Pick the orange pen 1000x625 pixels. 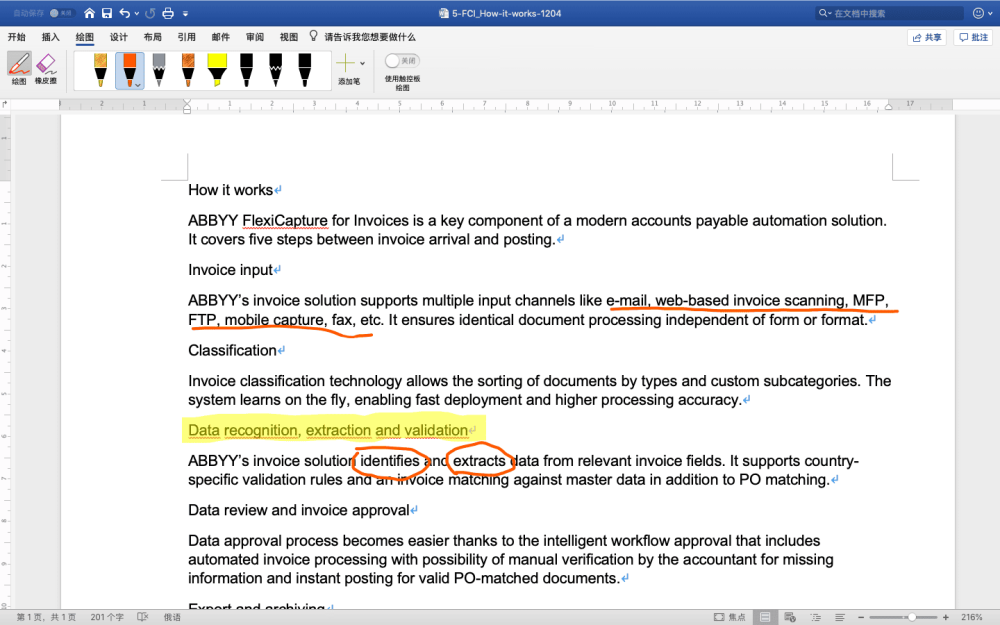(129, 70)
